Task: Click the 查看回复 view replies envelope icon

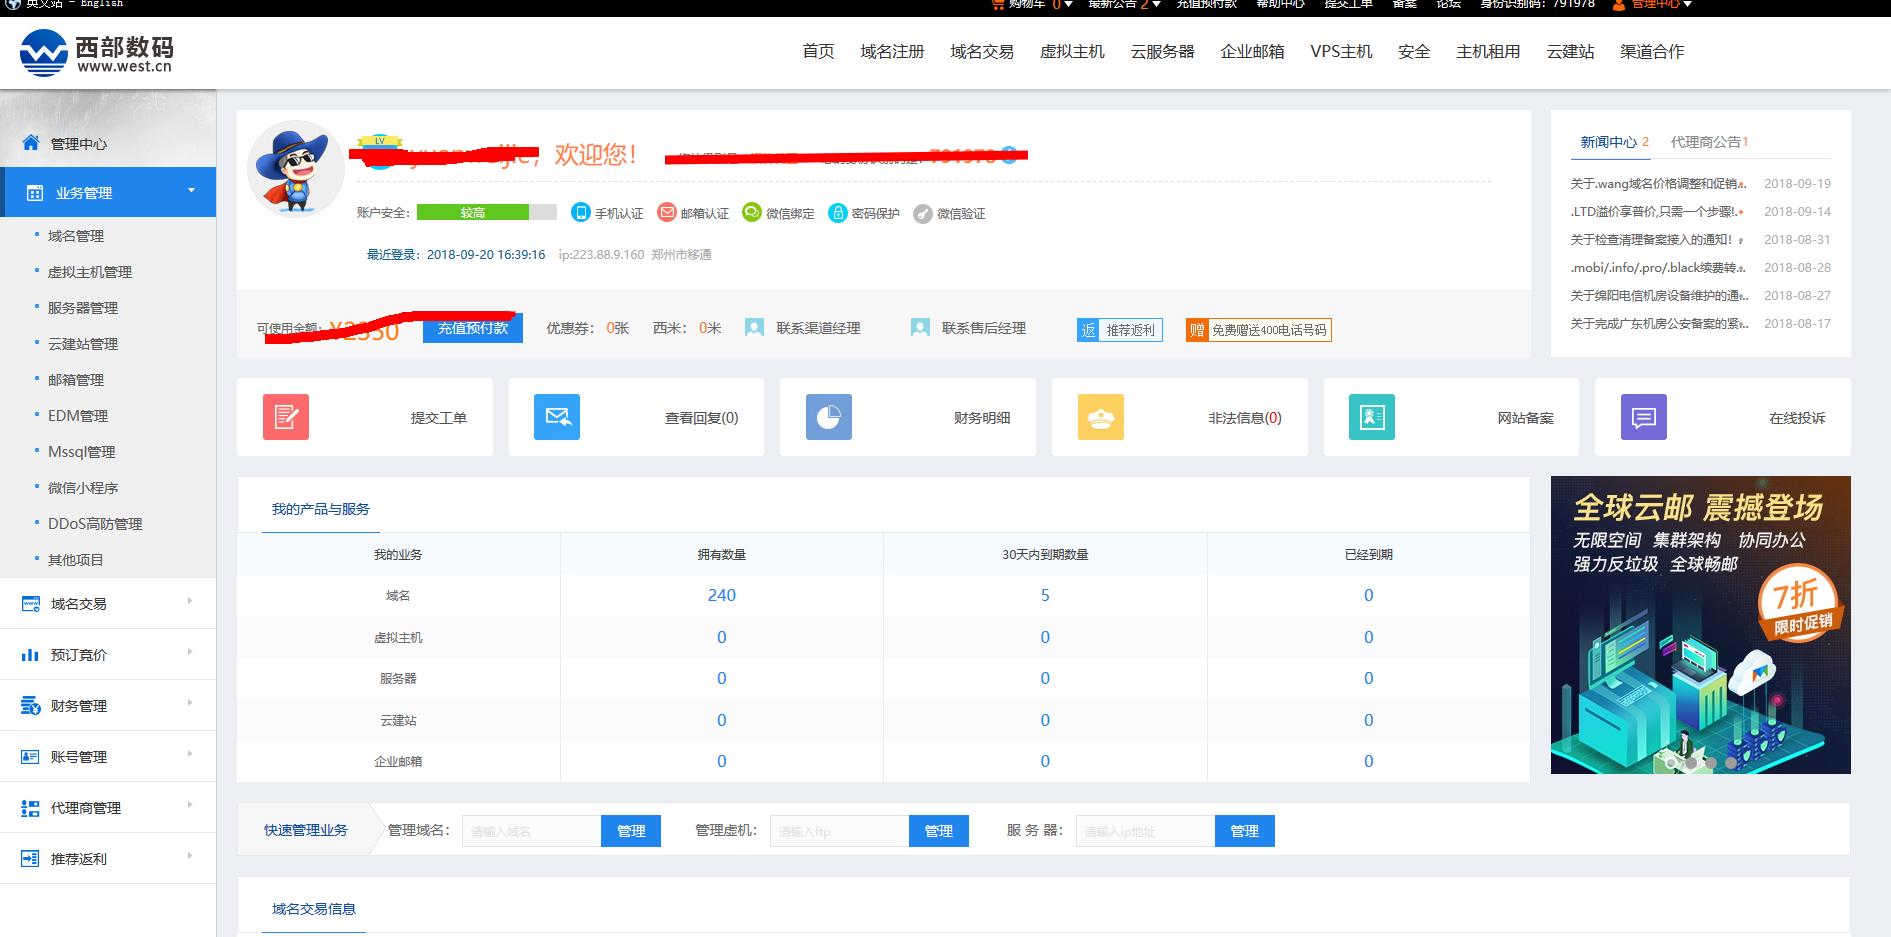Action: click(557, 417)
